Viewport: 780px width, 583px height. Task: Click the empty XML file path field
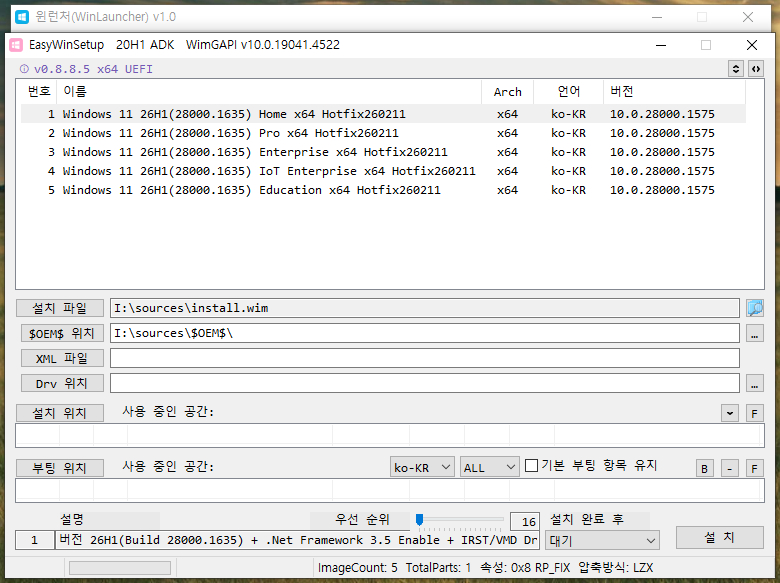[x=424, y=358]
